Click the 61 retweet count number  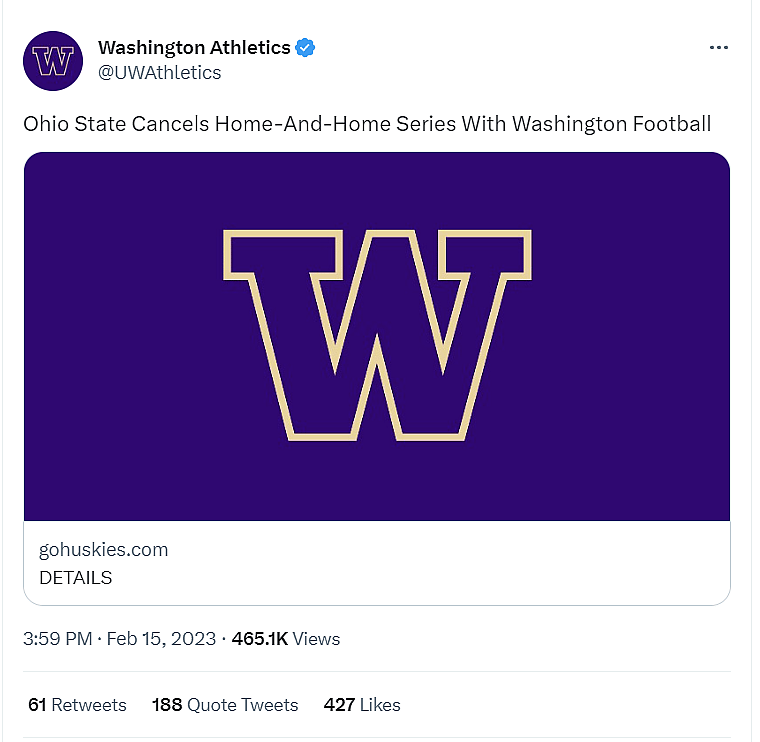37,705
